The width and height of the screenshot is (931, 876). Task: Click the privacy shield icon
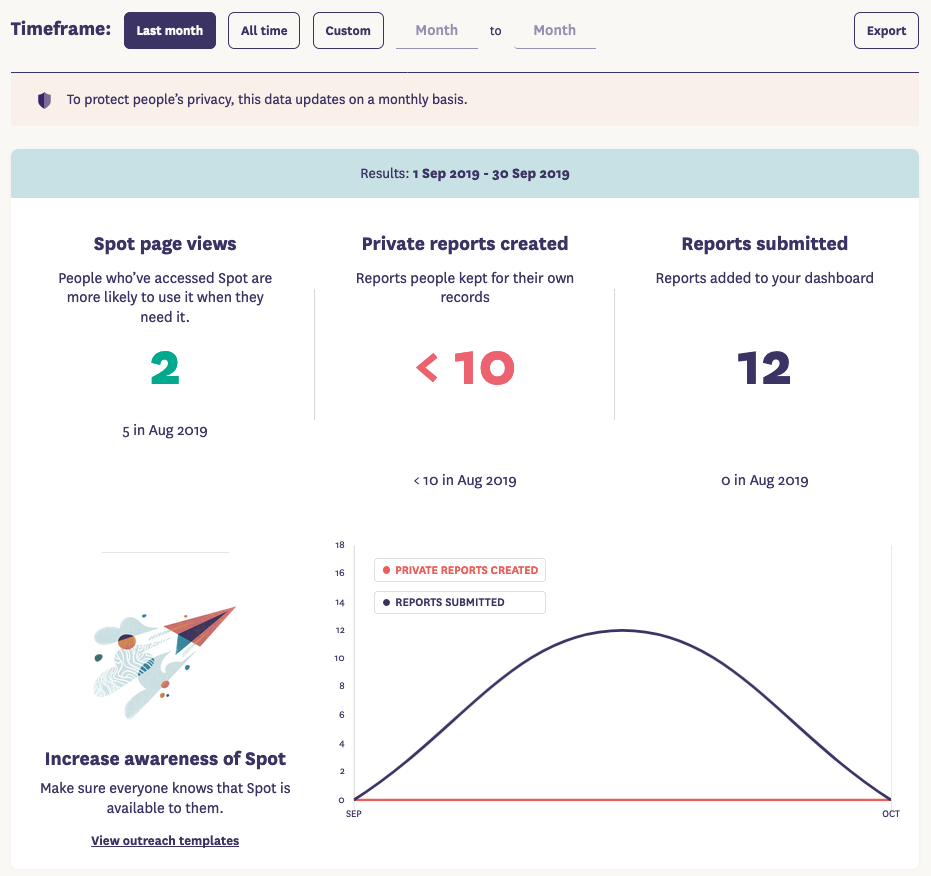(44, 100)
